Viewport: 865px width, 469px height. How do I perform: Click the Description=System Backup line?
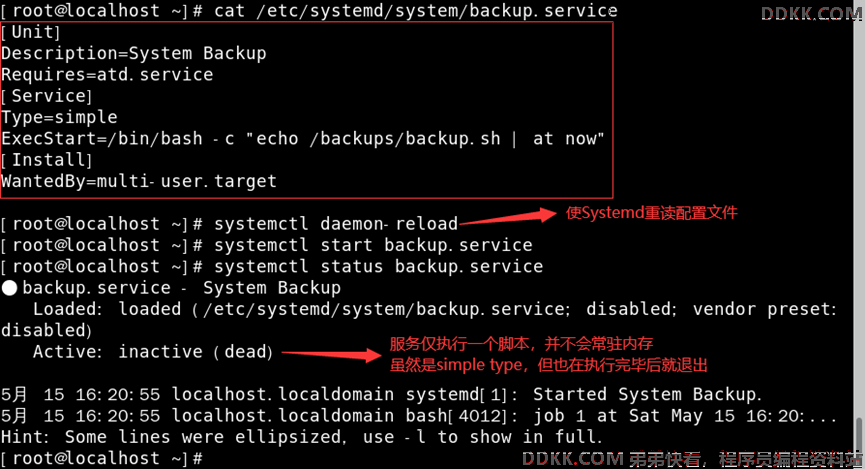pyautogui.click(x=134, y=54)
